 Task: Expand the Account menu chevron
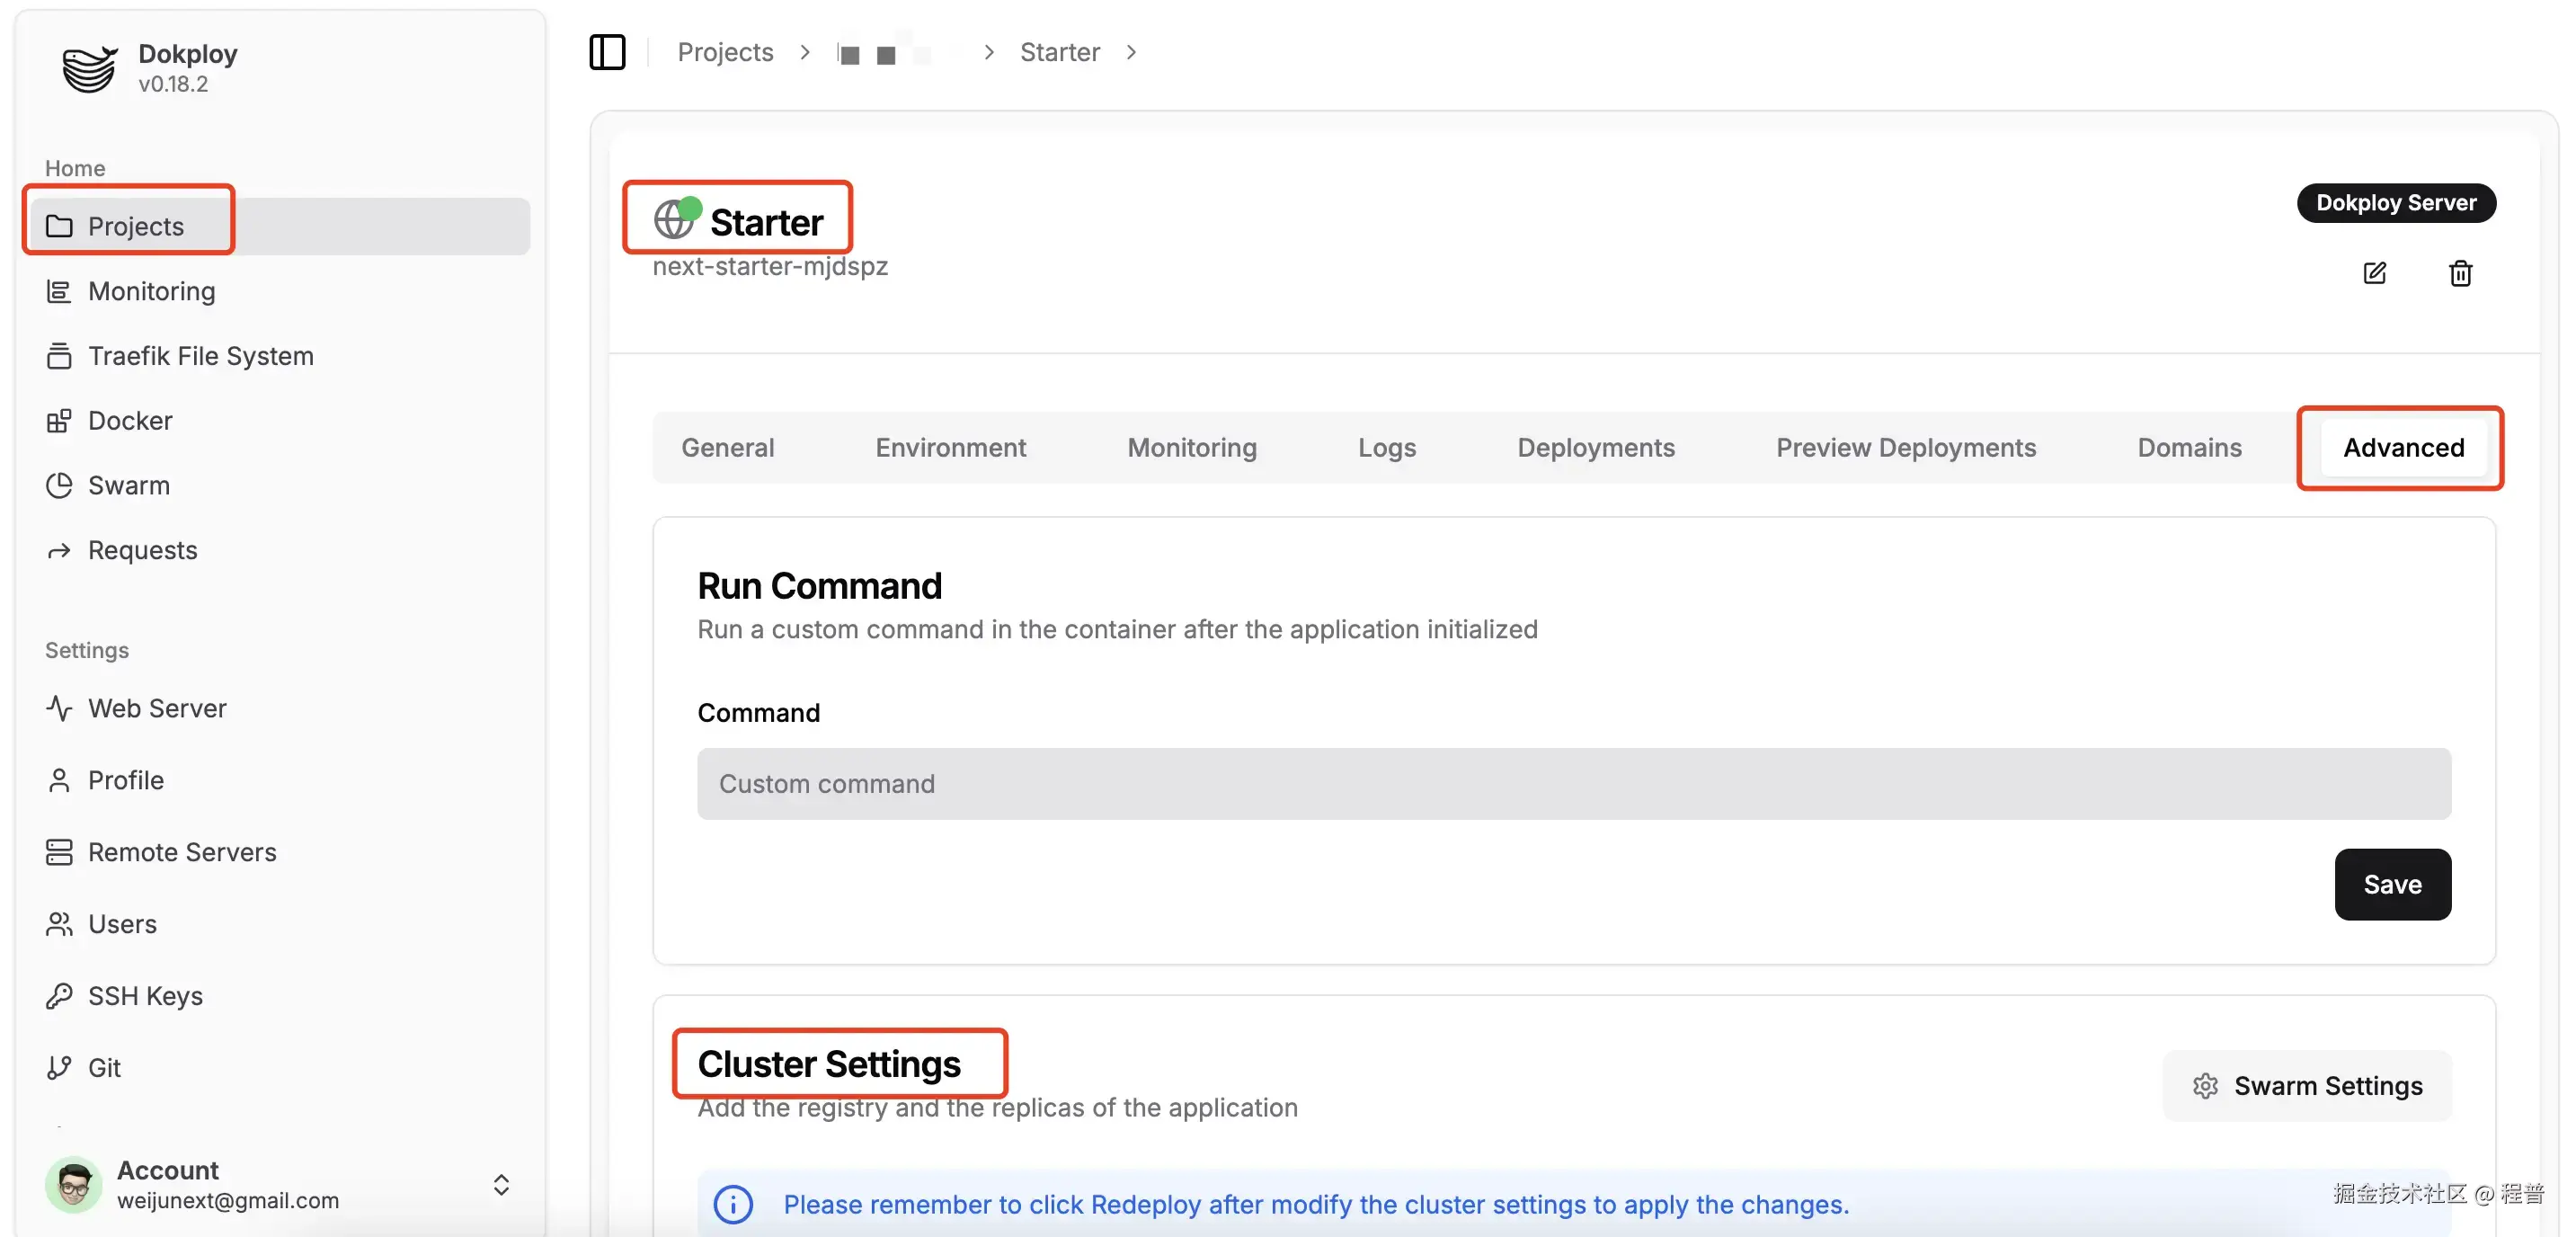click(501, 1184)
